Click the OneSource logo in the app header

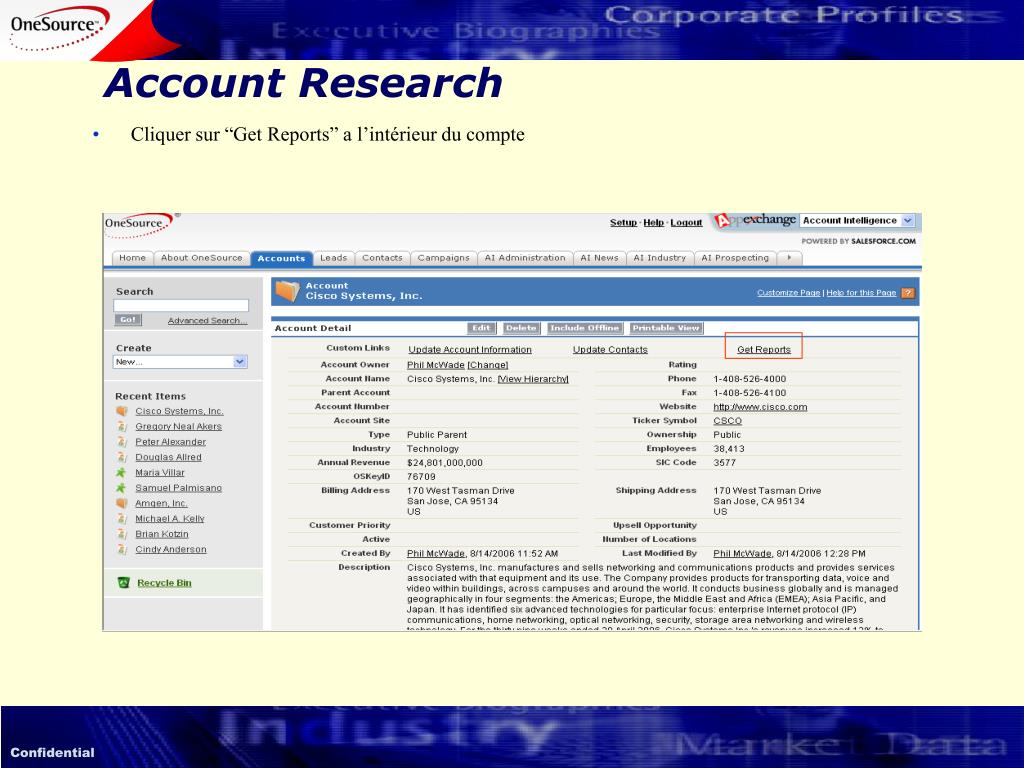pyautogui.click(x=138, y=225)
